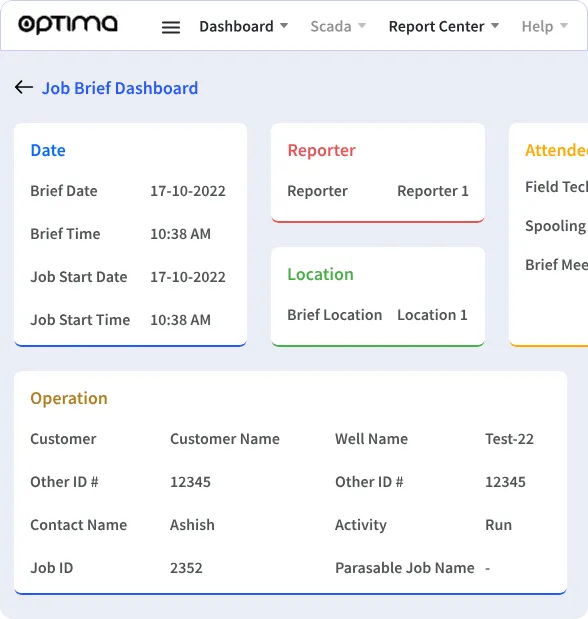Expand the Help dropdown arrow
Image resolution: width=588 pixels, height=619 pixels.
pos(564,26)
